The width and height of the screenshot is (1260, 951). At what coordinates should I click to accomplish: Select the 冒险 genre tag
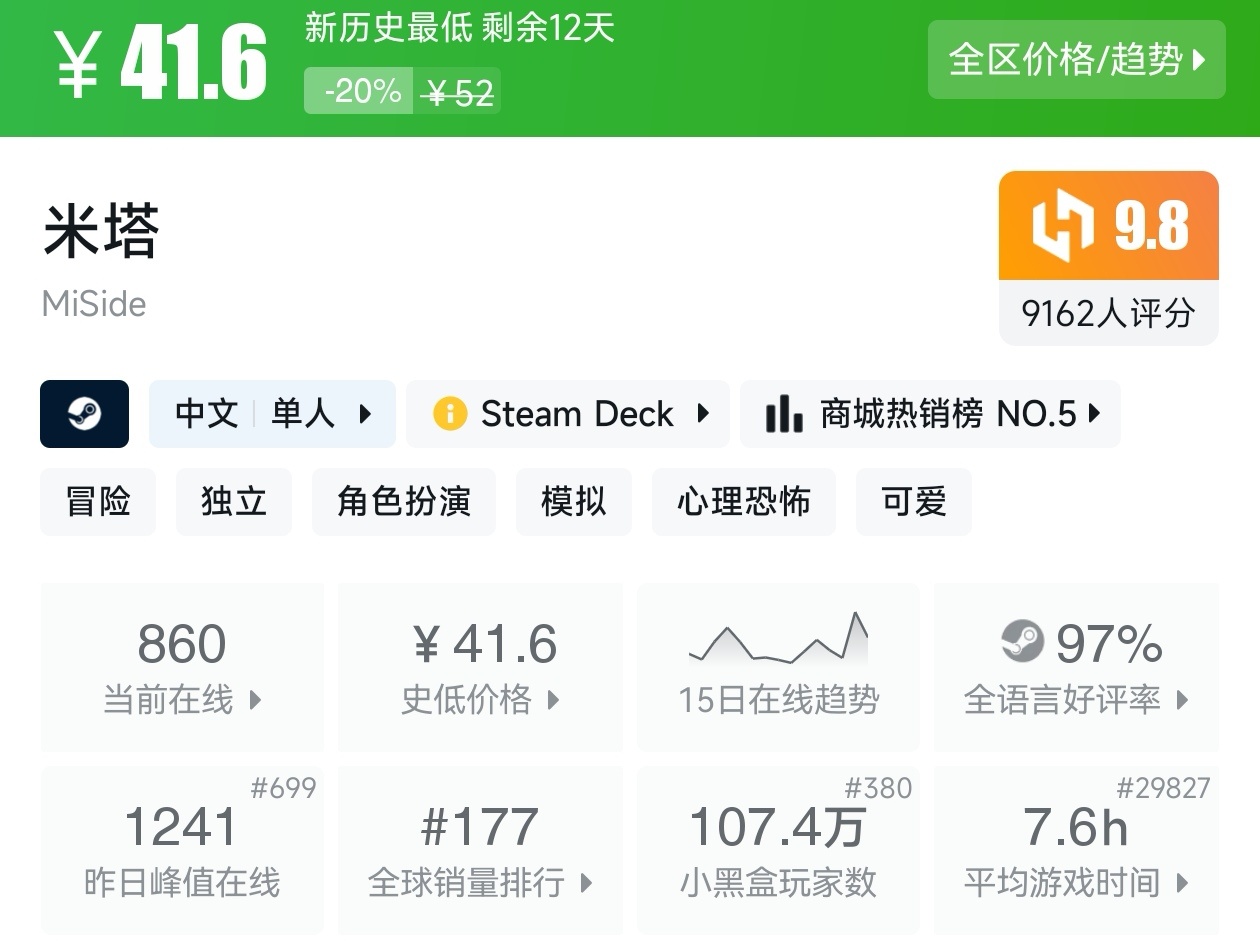[x=98, y=502]
